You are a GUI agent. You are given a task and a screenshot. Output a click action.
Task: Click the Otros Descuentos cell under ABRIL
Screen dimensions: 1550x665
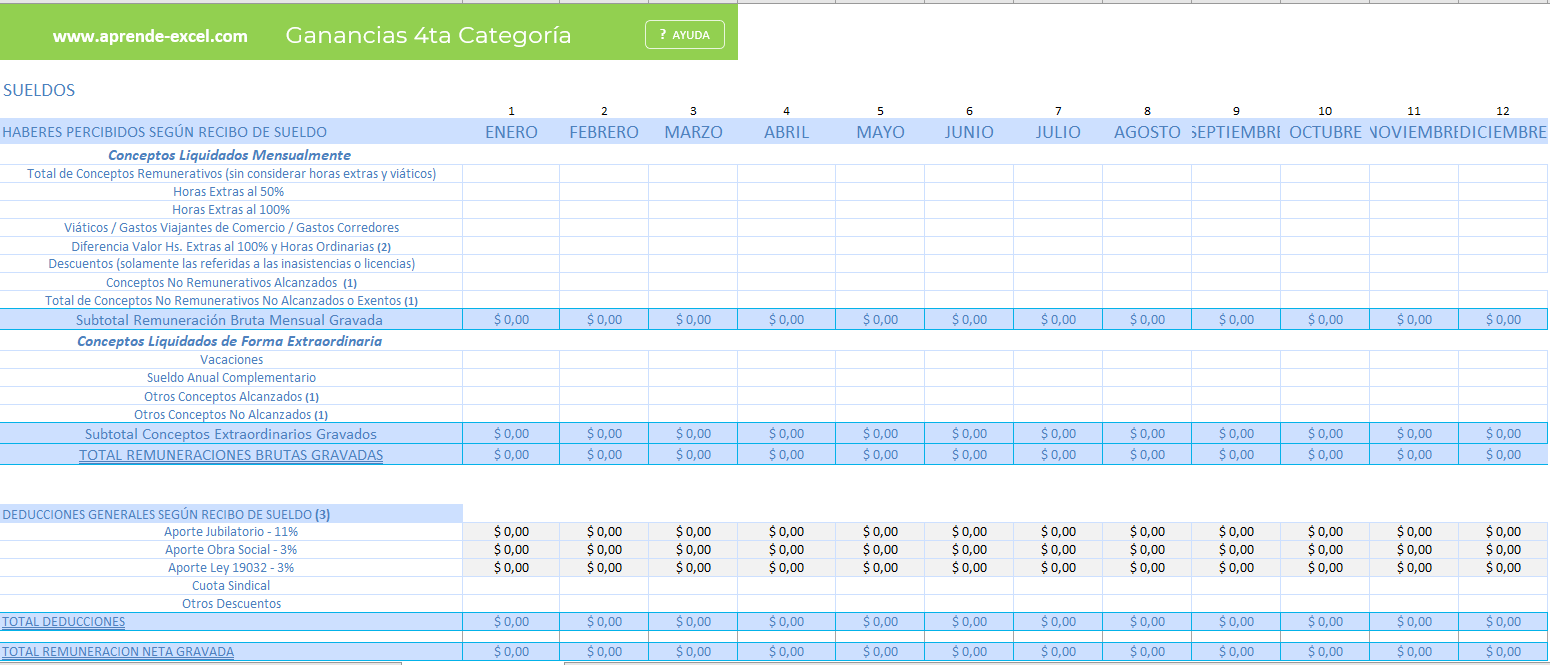786,604
